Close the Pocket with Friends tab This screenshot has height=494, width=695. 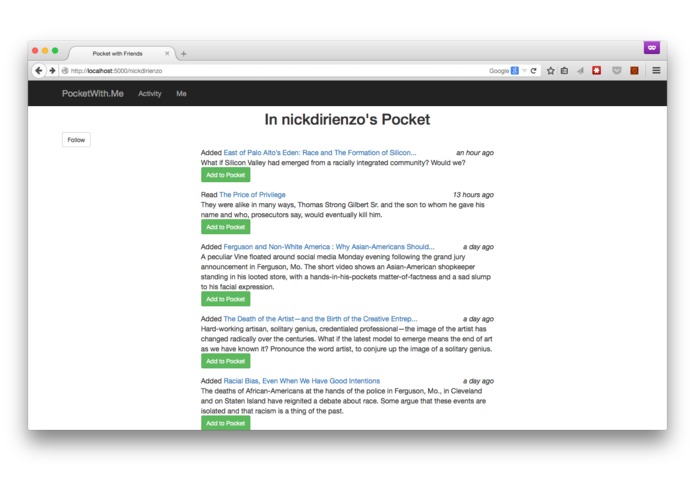[167, 54]
